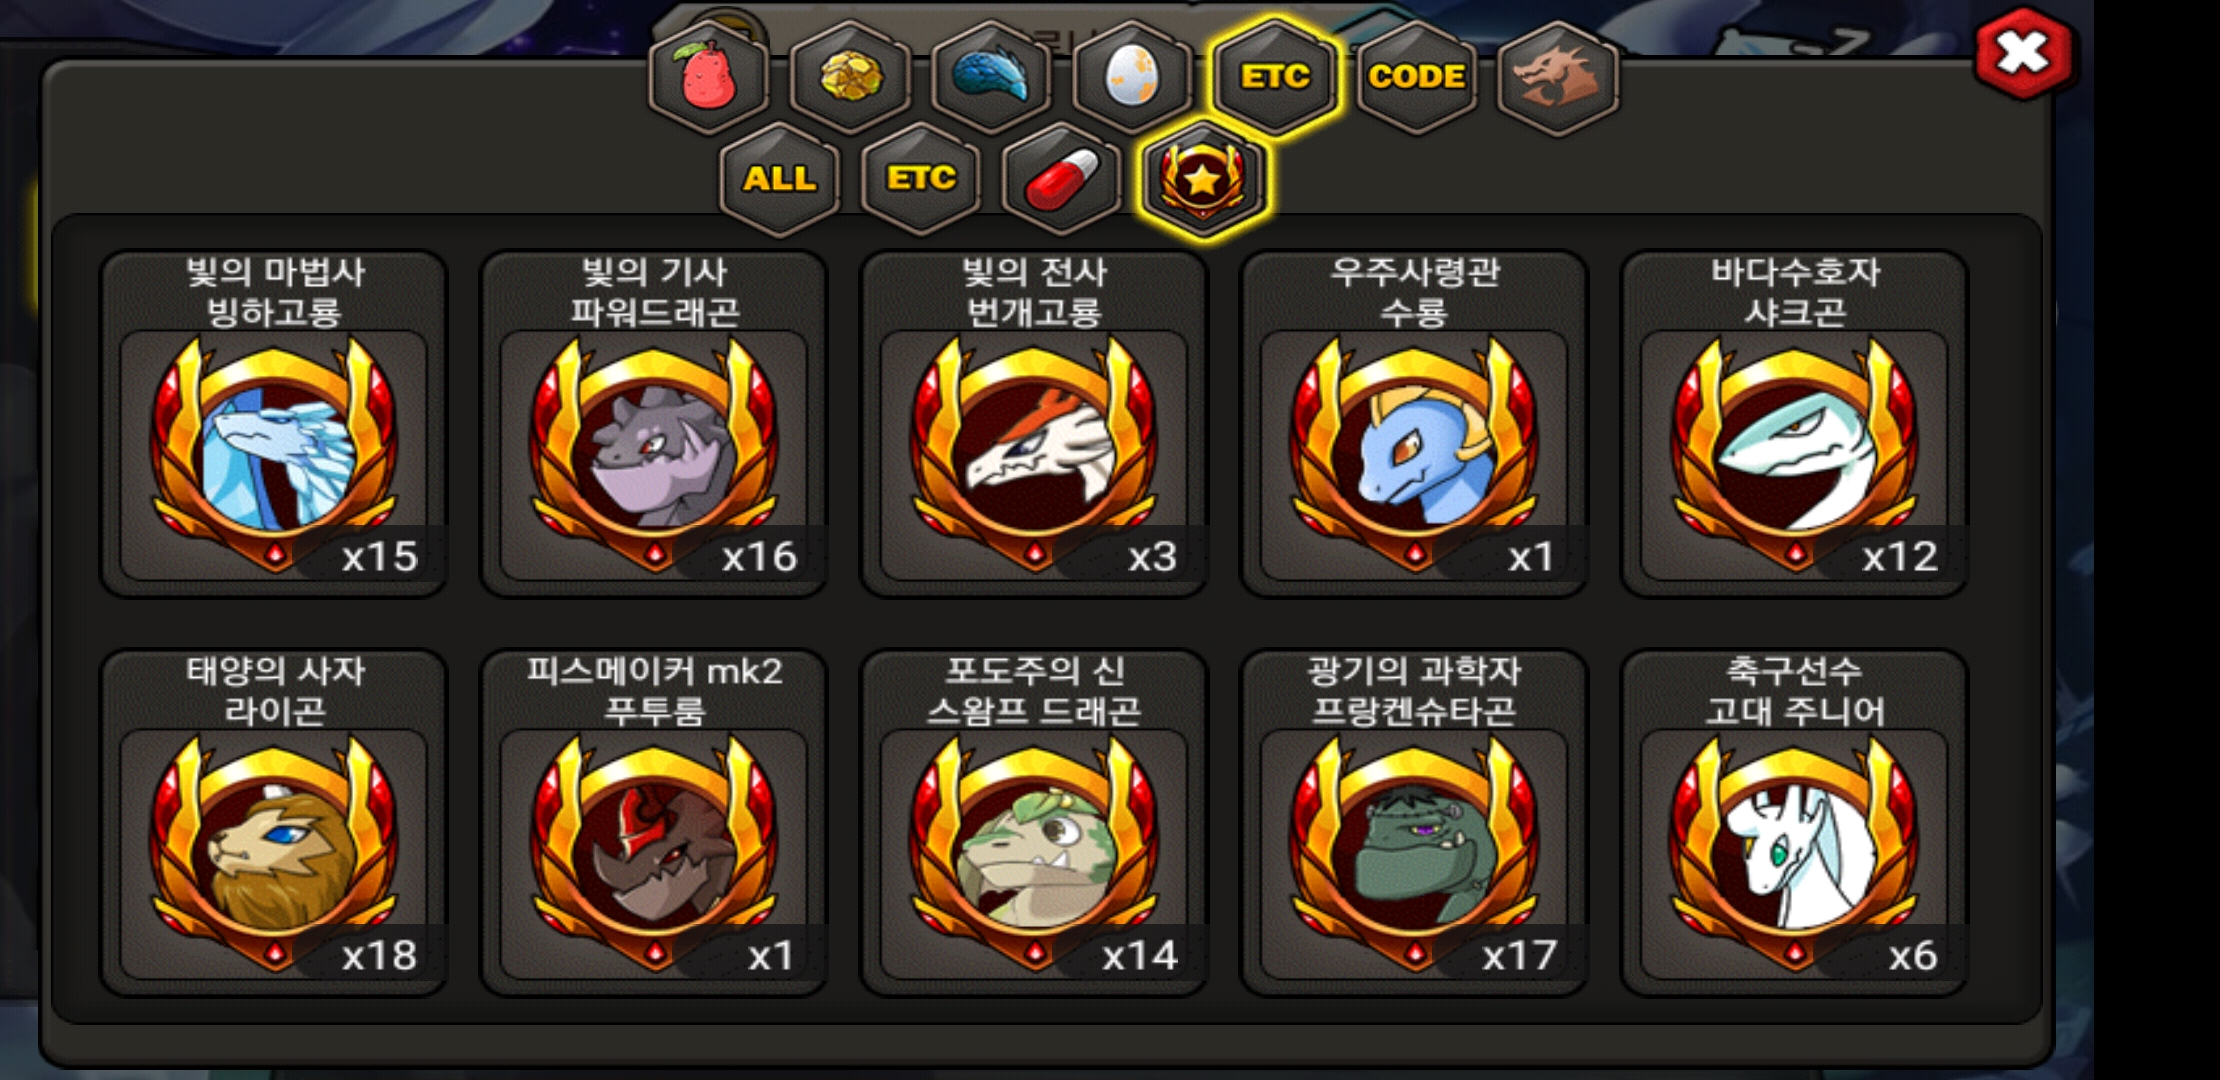2220x1080 pixels.
Task: Switch to the spotted egg category
Action: pos(1133,77)
